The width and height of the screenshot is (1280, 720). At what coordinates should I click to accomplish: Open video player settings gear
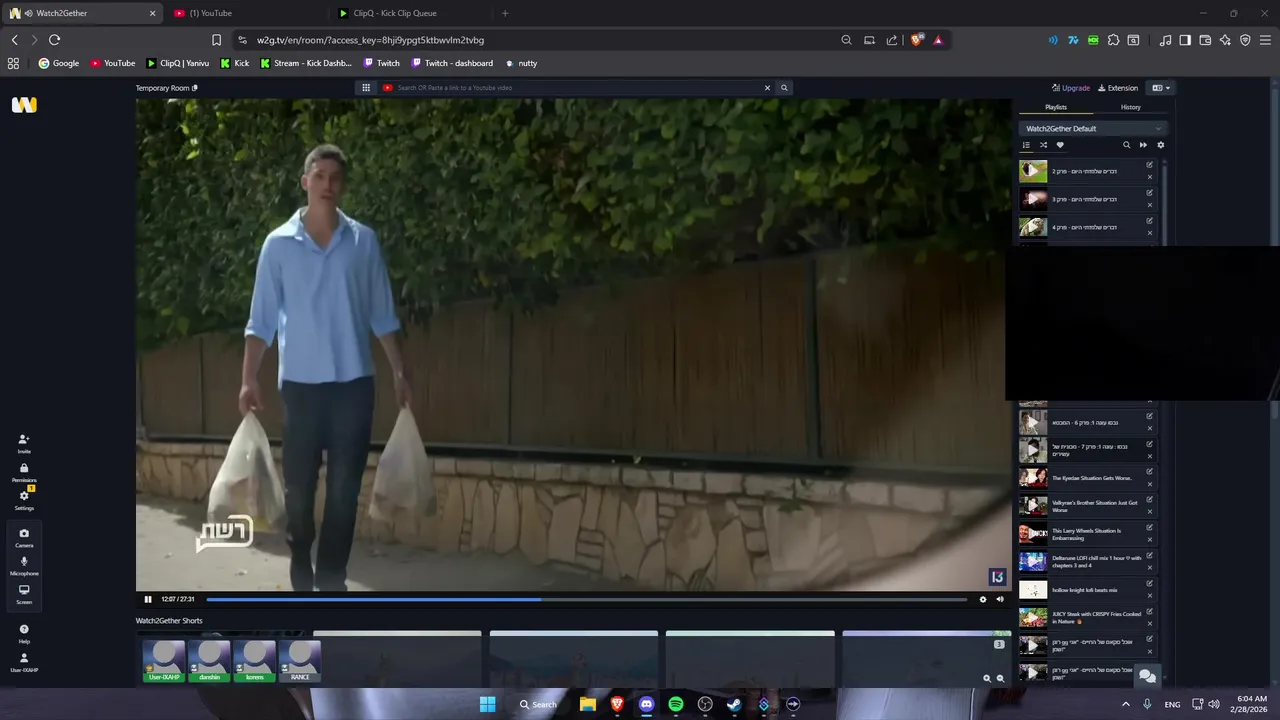point(983,599)
